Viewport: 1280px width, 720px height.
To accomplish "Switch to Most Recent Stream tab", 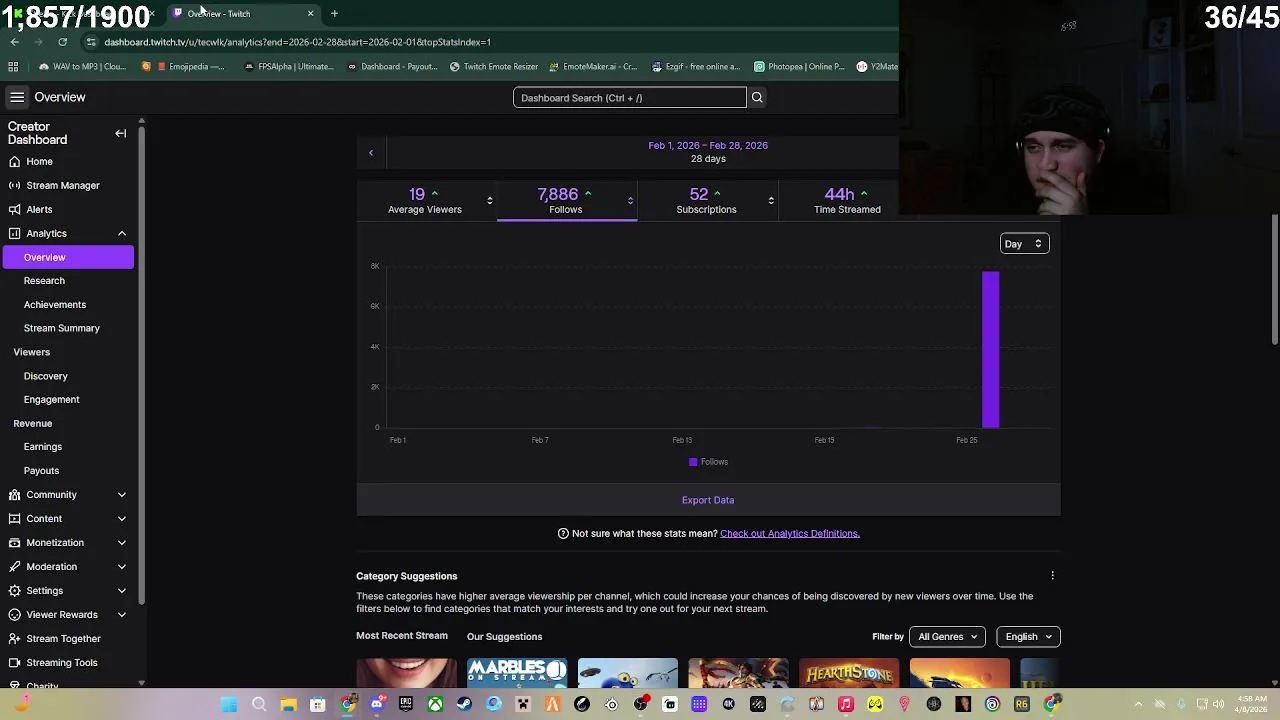I will 402,636.
